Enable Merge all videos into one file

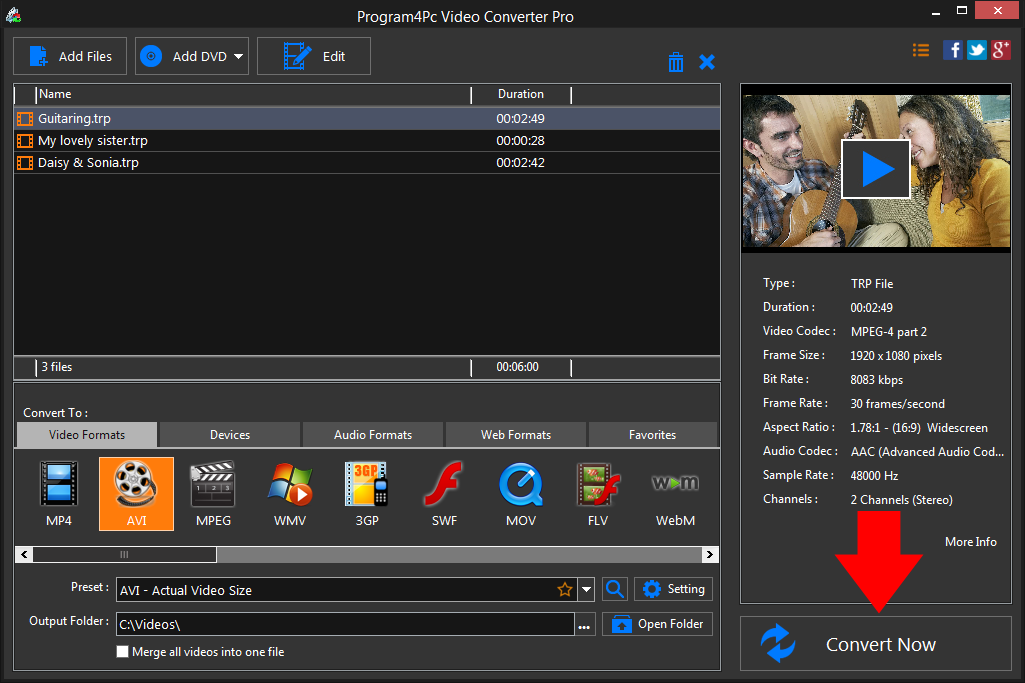(122, 651)
